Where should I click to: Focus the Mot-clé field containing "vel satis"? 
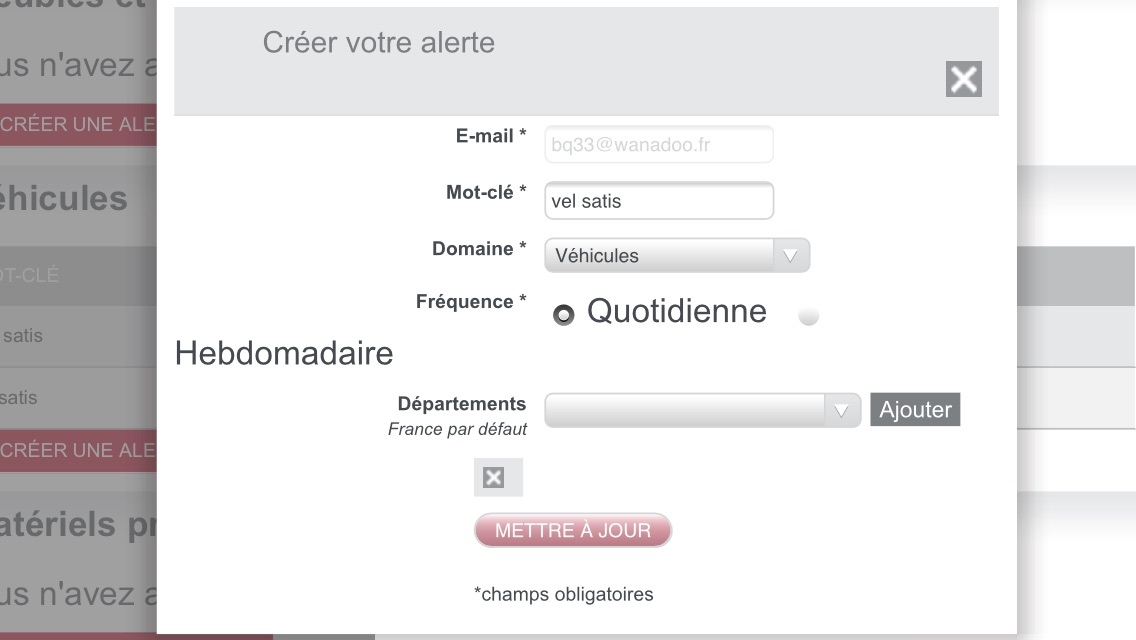click(659, 201)
